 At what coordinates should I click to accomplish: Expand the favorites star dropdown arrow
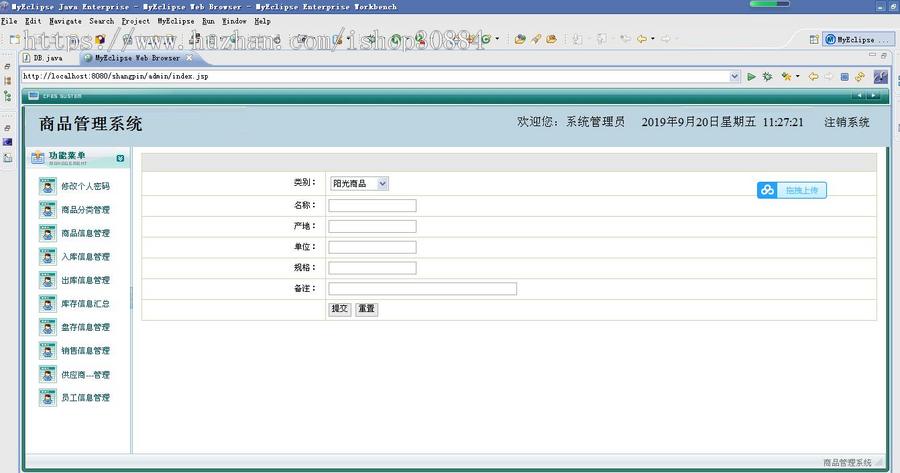[797, 76]
